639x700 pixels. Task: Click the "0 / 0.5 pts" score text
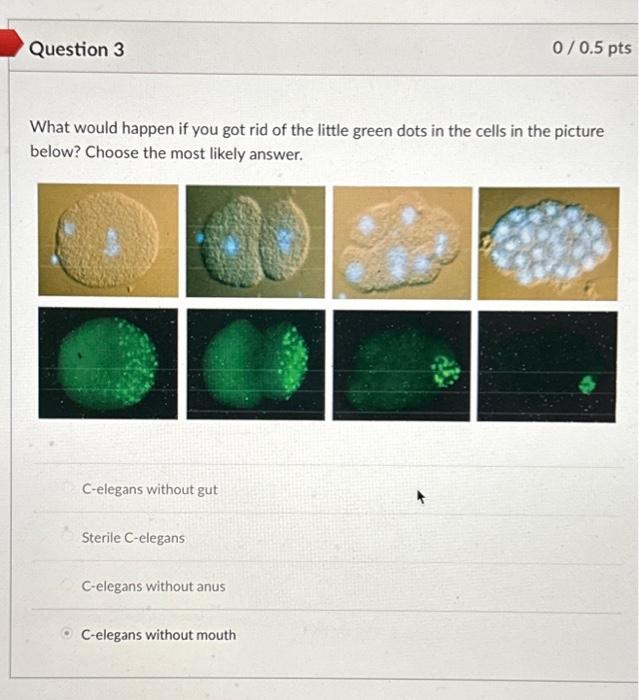[592, 47]
